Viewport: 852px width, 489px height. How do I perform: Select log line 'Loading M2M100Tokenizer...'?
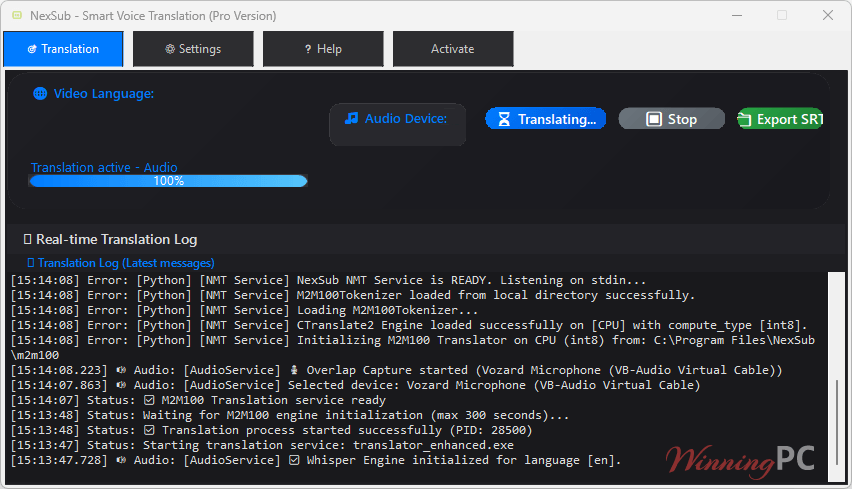click(x=244, y=310)
